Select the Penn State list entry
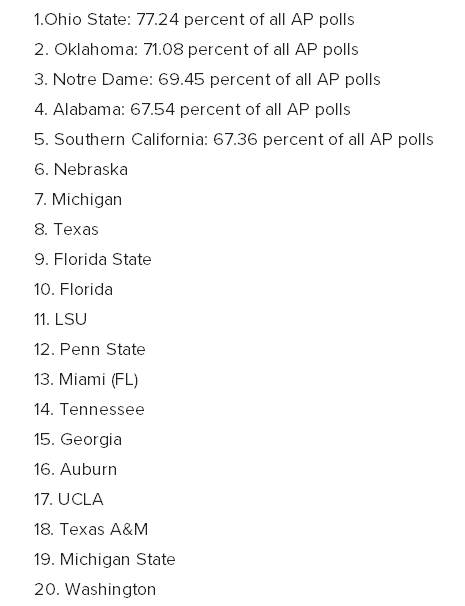The image size is (465, 606). coord(90,349)
